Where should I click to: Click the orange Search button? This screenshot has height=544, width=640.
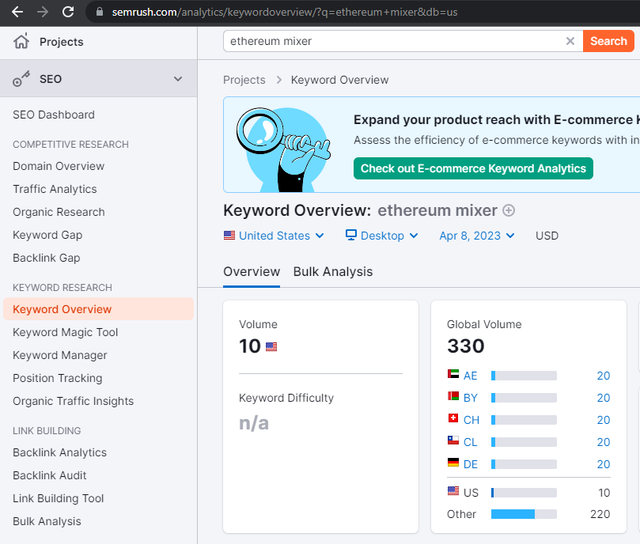click(x=608, y=41)
